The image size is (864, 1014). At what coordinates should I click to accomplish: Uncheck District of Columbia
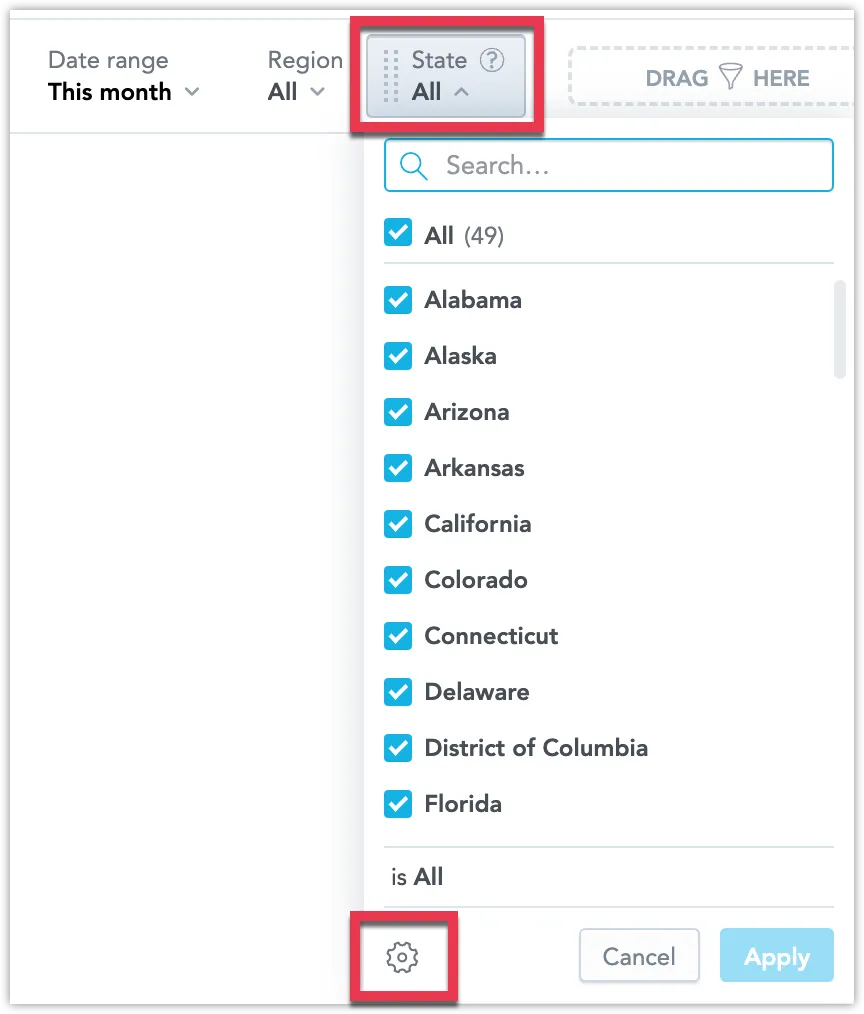click(x=398, y=747)
